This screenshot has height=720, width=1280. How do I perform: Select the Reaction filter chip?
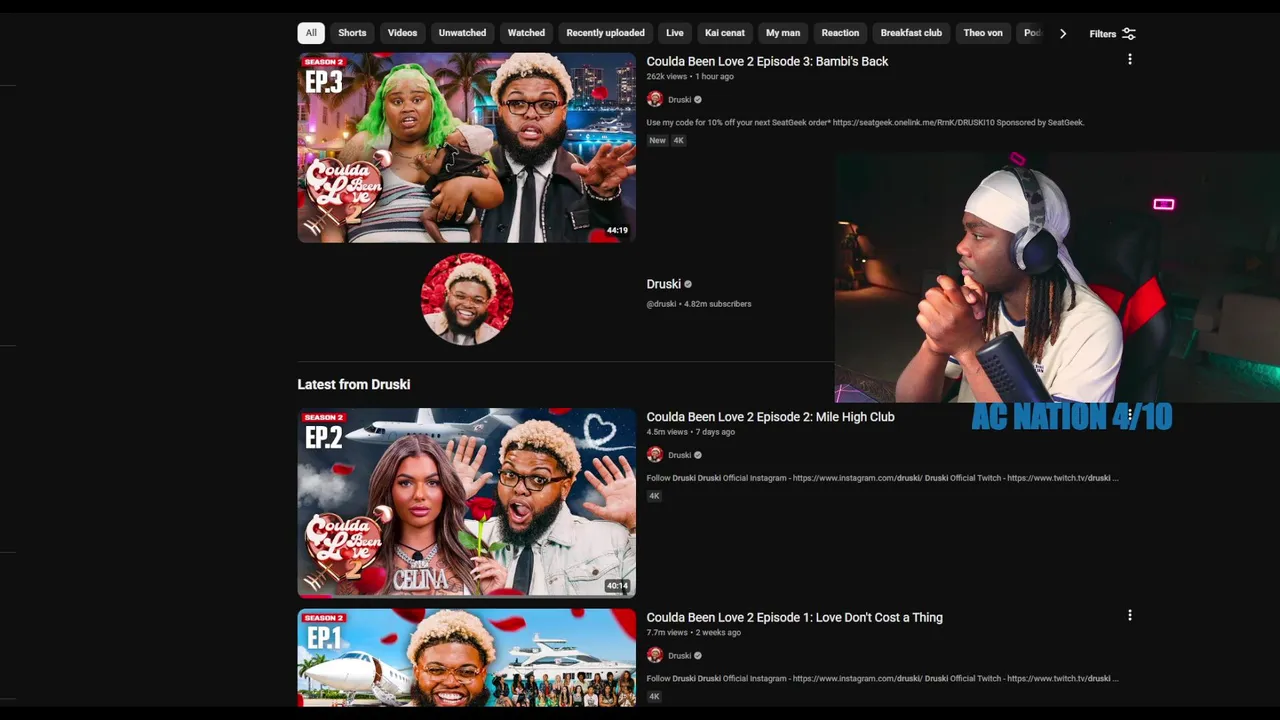click(840, 33)
